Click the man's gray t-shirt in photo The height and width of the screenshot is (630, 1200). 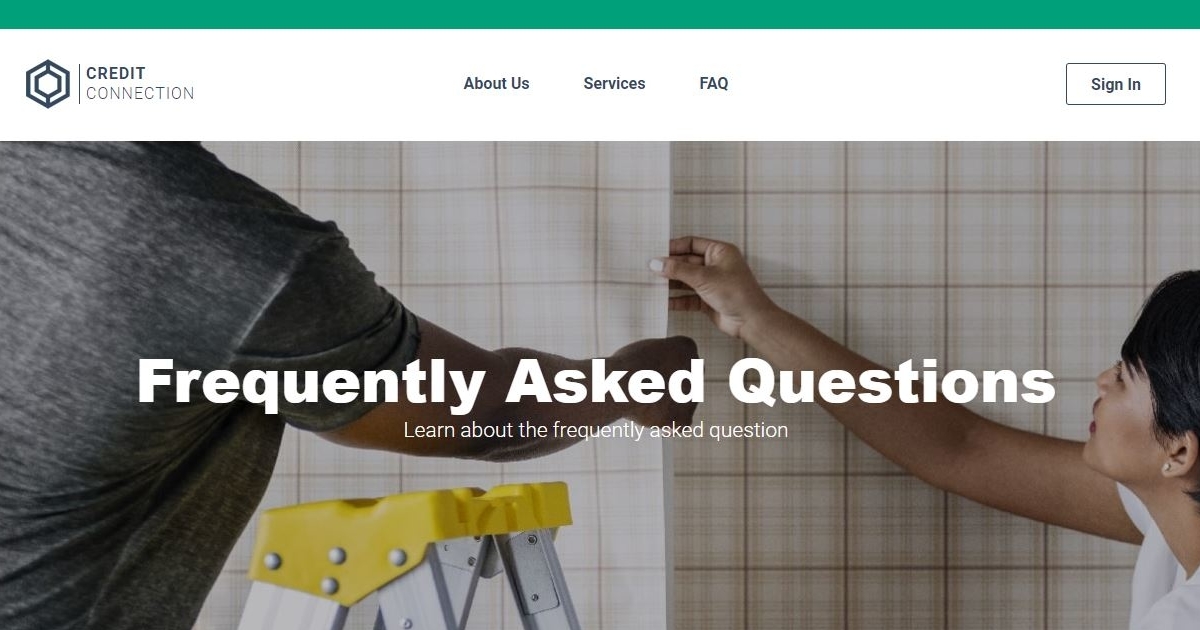[150, 380]
